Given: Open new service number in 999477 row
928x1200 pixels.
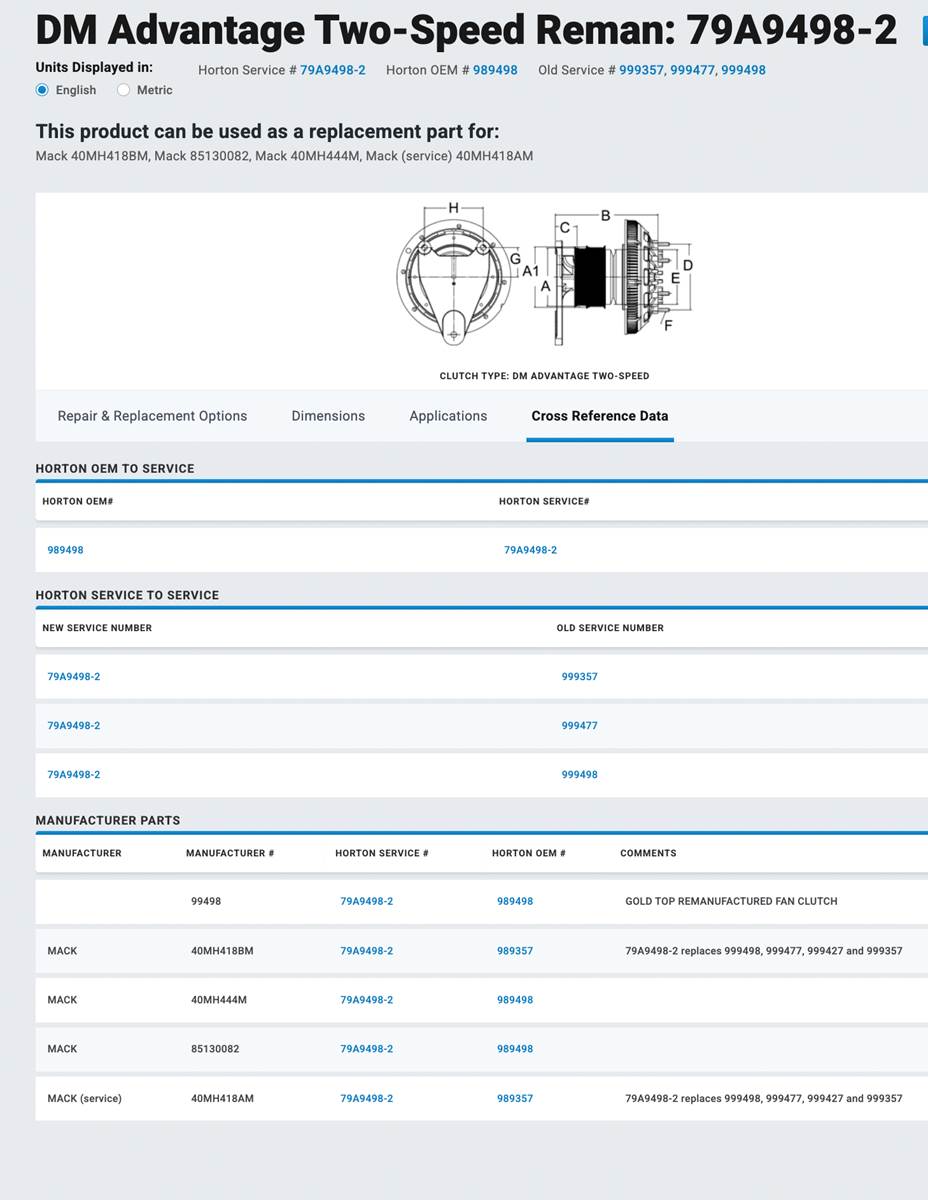Looking at the screenshot, I should [74, 726].
